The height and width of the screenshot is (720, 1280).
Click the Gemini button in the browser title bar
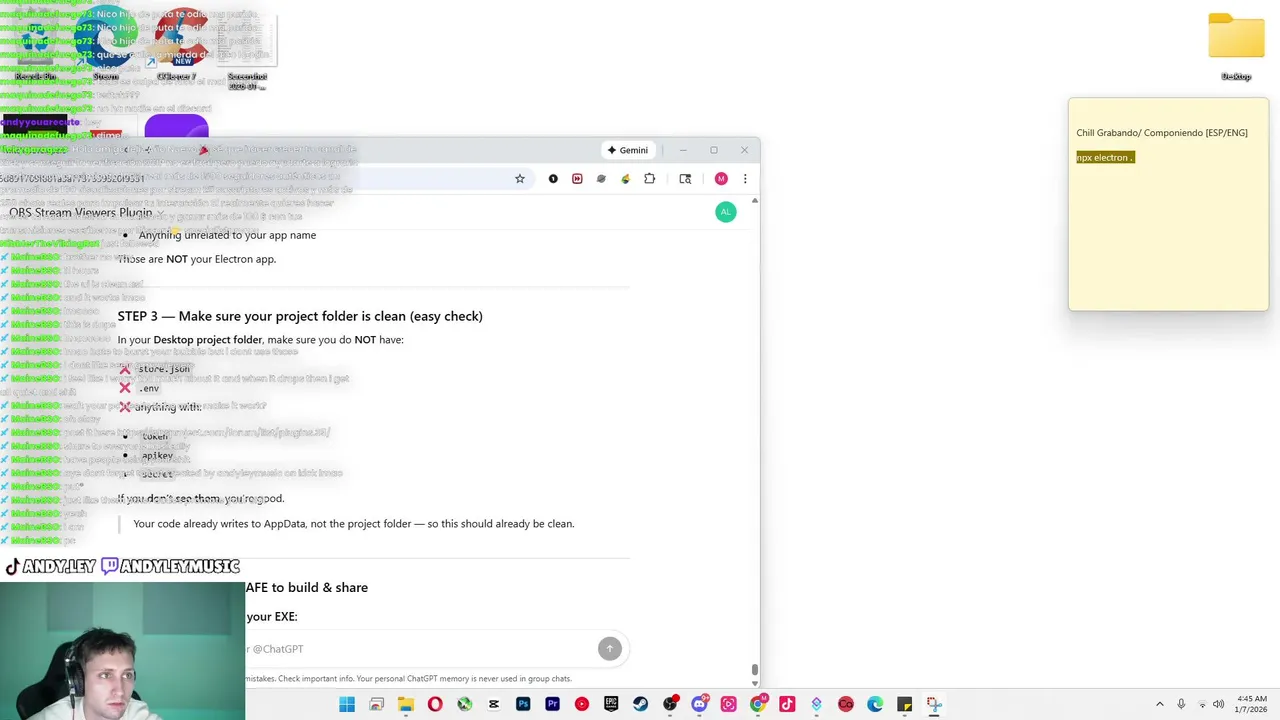point(628,150)
